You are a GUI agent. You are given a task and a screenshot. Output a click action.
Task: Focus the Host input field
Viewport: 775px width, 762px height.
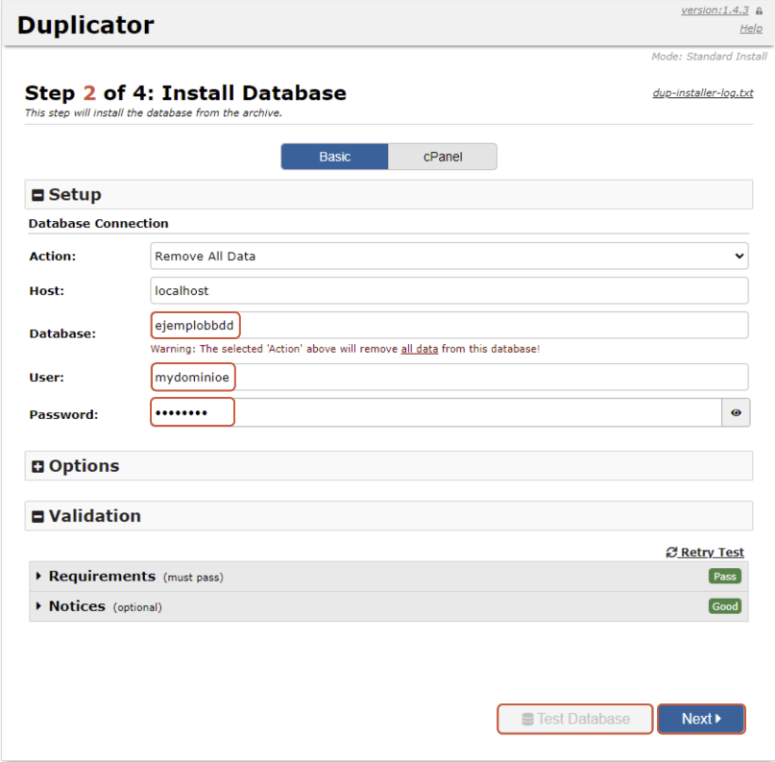point(449,291)
